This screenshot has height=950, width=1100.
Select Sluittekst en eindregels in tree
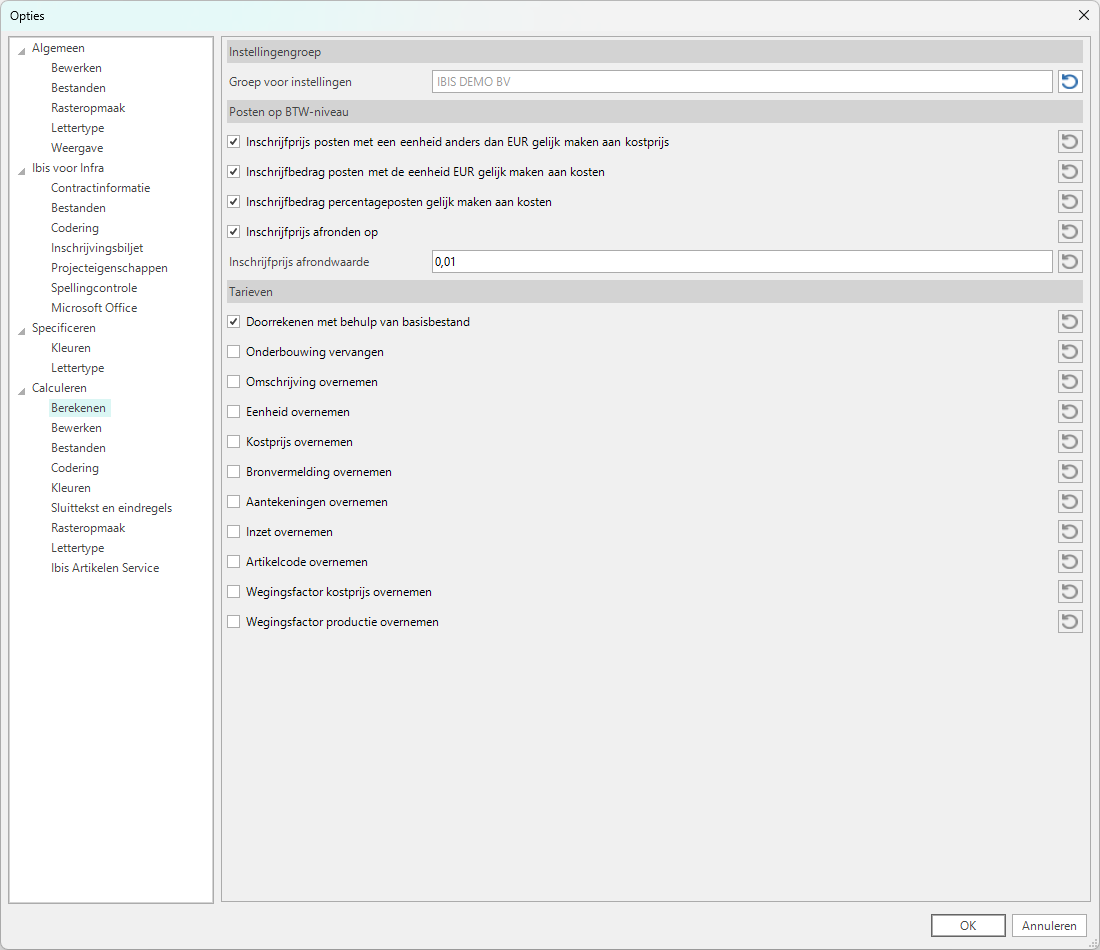[x=111, y=508]
